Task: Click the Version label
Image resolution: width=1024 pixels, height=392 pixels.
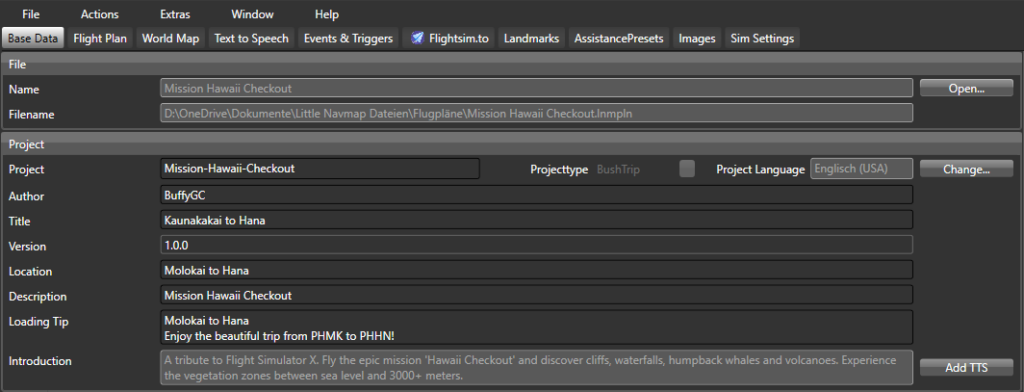Action: pyautogui.click(x=27, y=246)
